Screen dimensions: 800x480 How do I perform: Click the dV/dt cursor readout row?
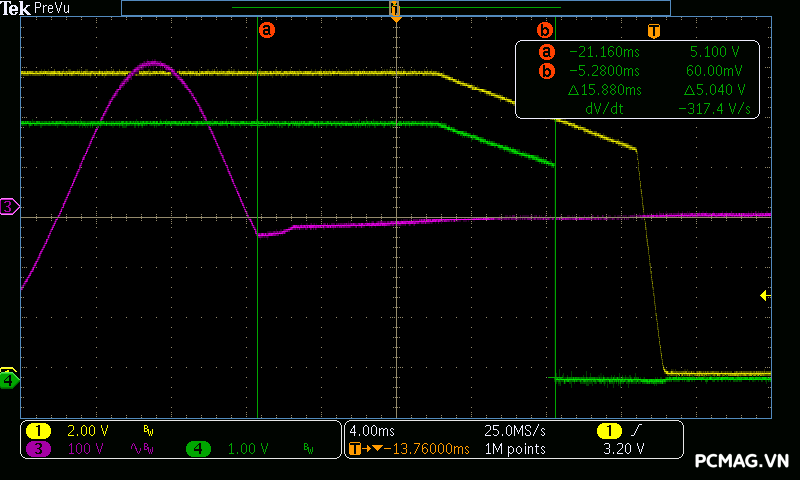coord(640,109)
